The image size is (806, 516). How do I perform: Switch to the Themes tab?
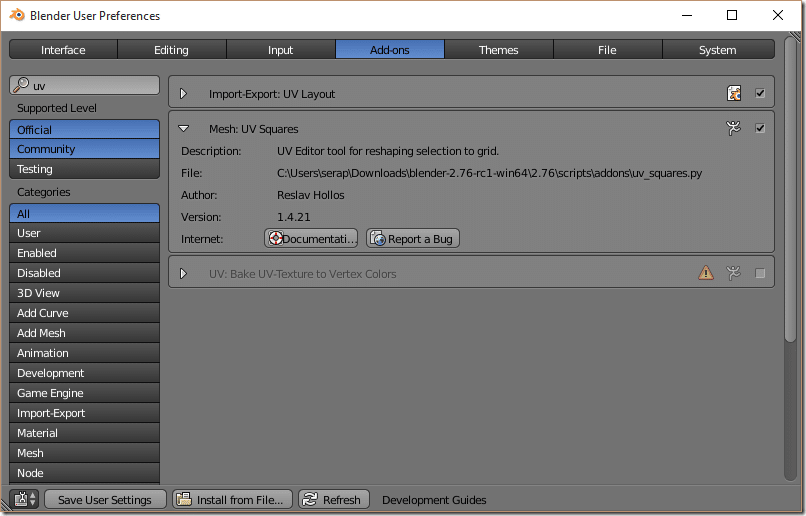[499, 50]
